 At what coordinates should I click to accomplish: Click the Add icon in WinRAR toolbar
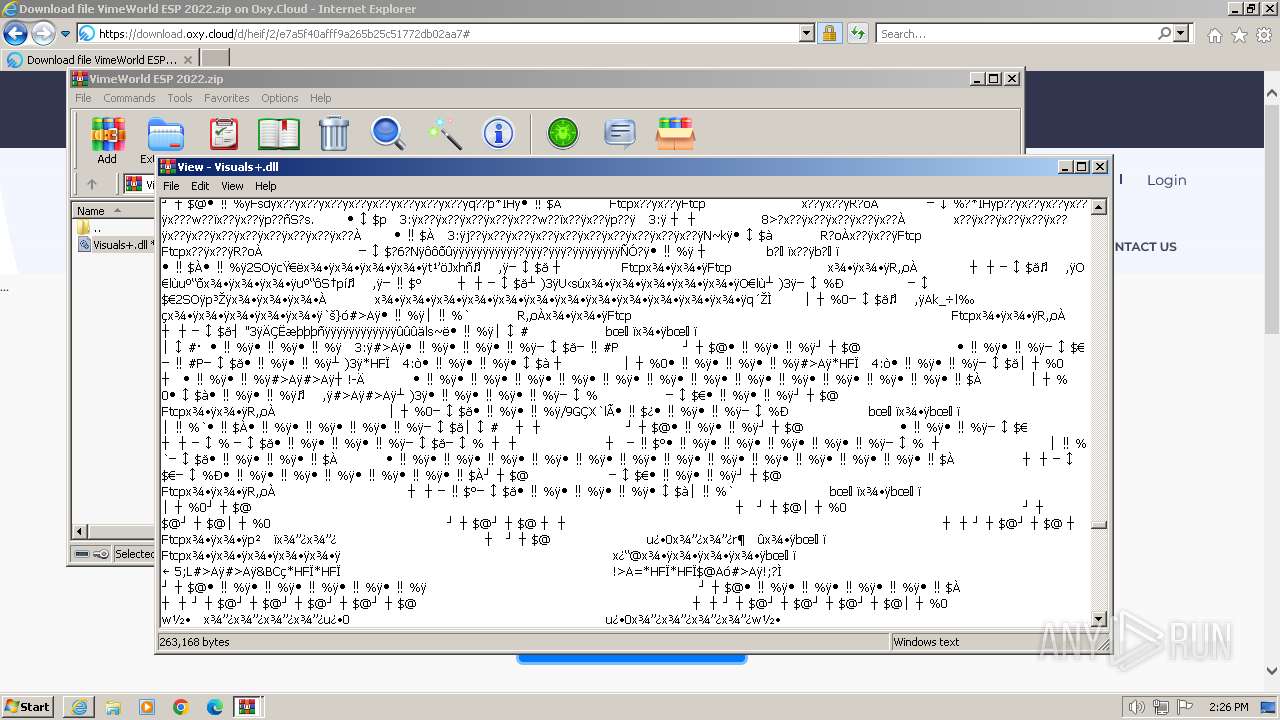click(x=107, y=135)
